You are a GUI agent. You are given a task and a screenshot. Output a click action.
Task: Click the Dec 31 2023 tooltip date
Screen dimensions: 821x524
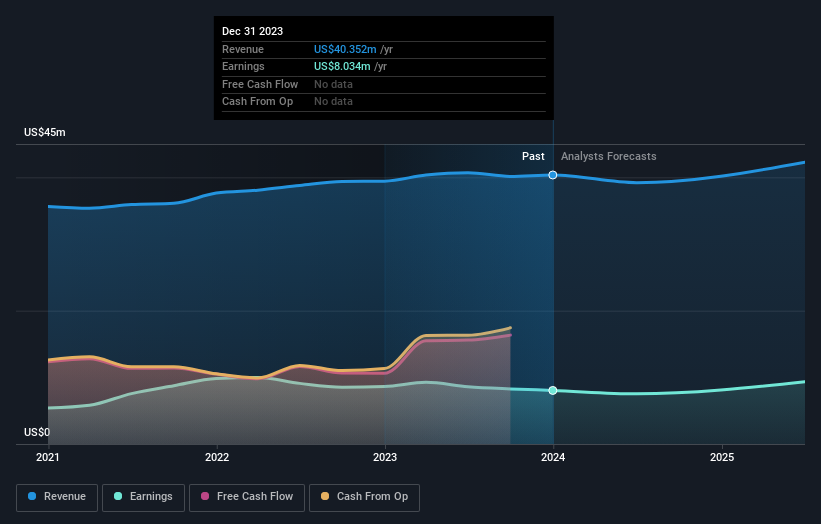click(252, 31)
